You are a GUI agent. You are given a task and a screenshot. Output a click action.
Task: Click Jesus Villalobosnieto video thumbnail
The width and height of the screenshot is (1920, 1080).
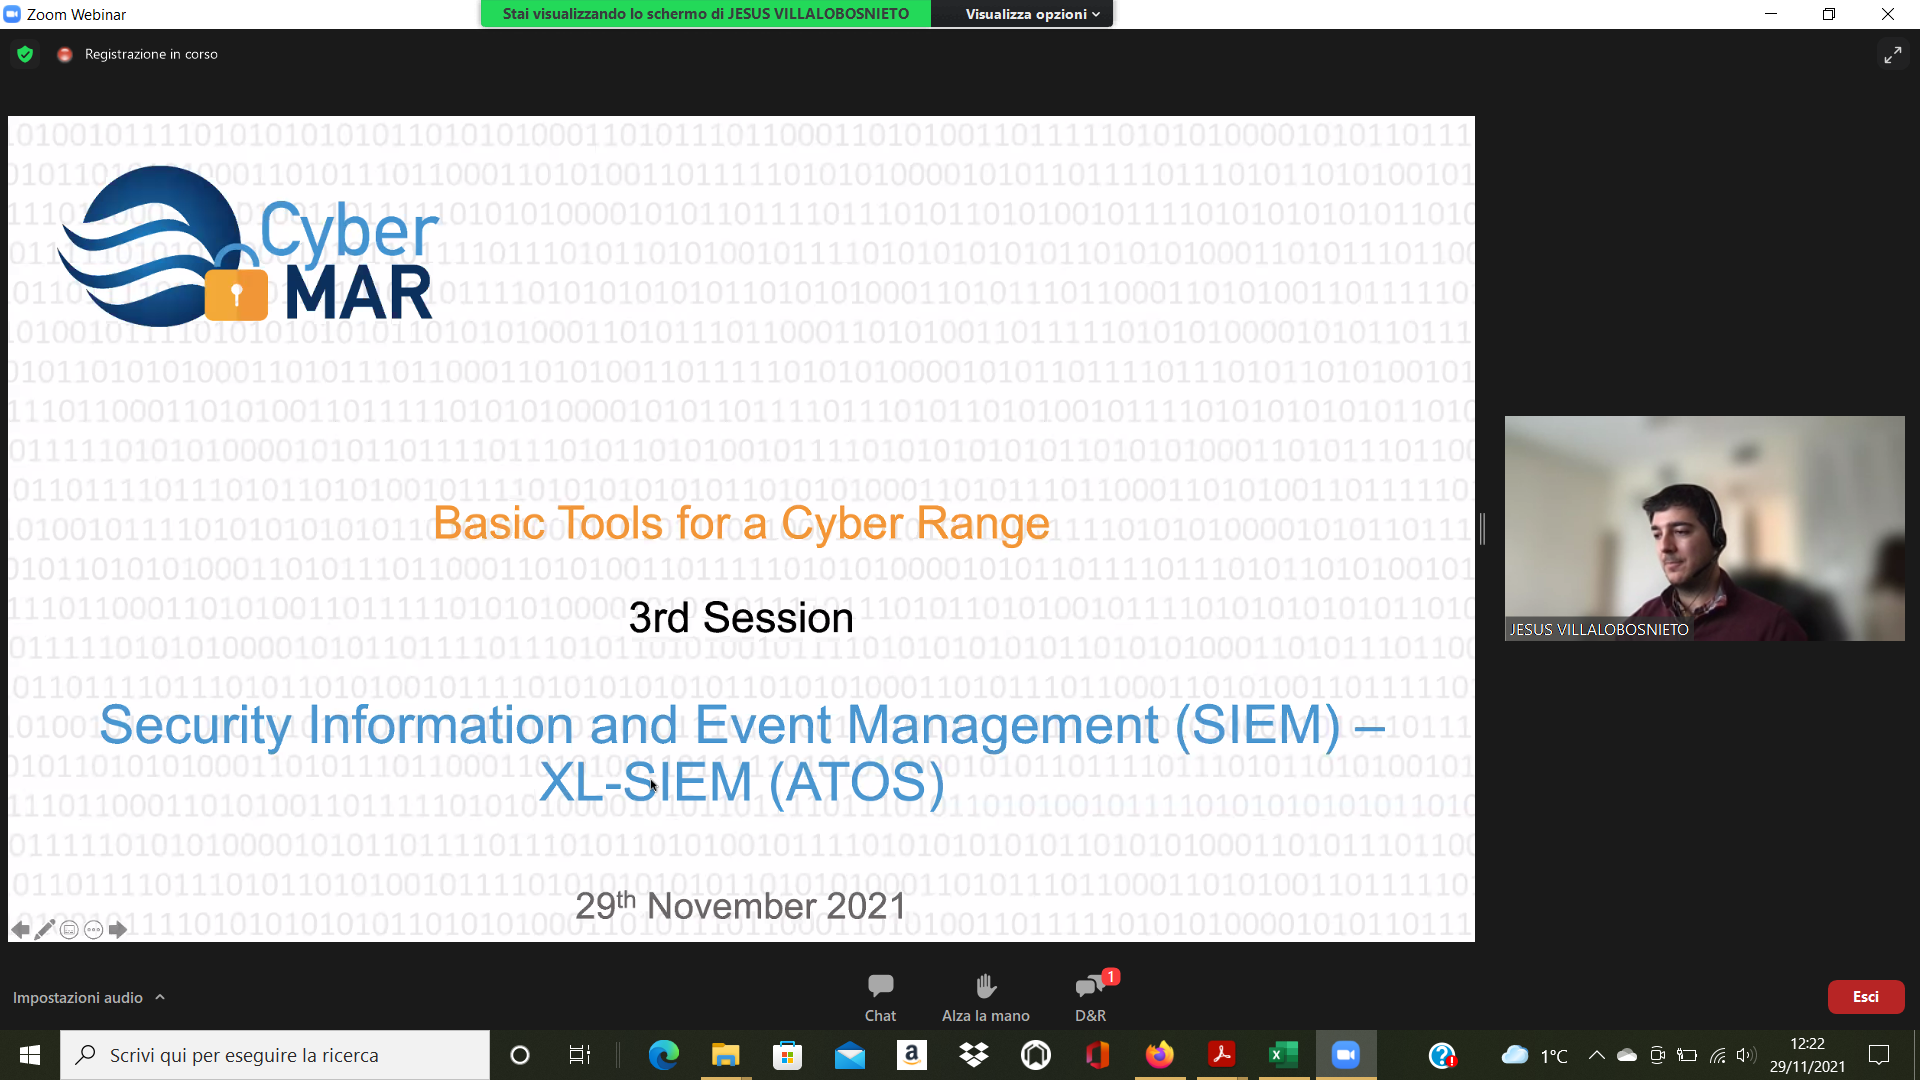click(1704, 527)
